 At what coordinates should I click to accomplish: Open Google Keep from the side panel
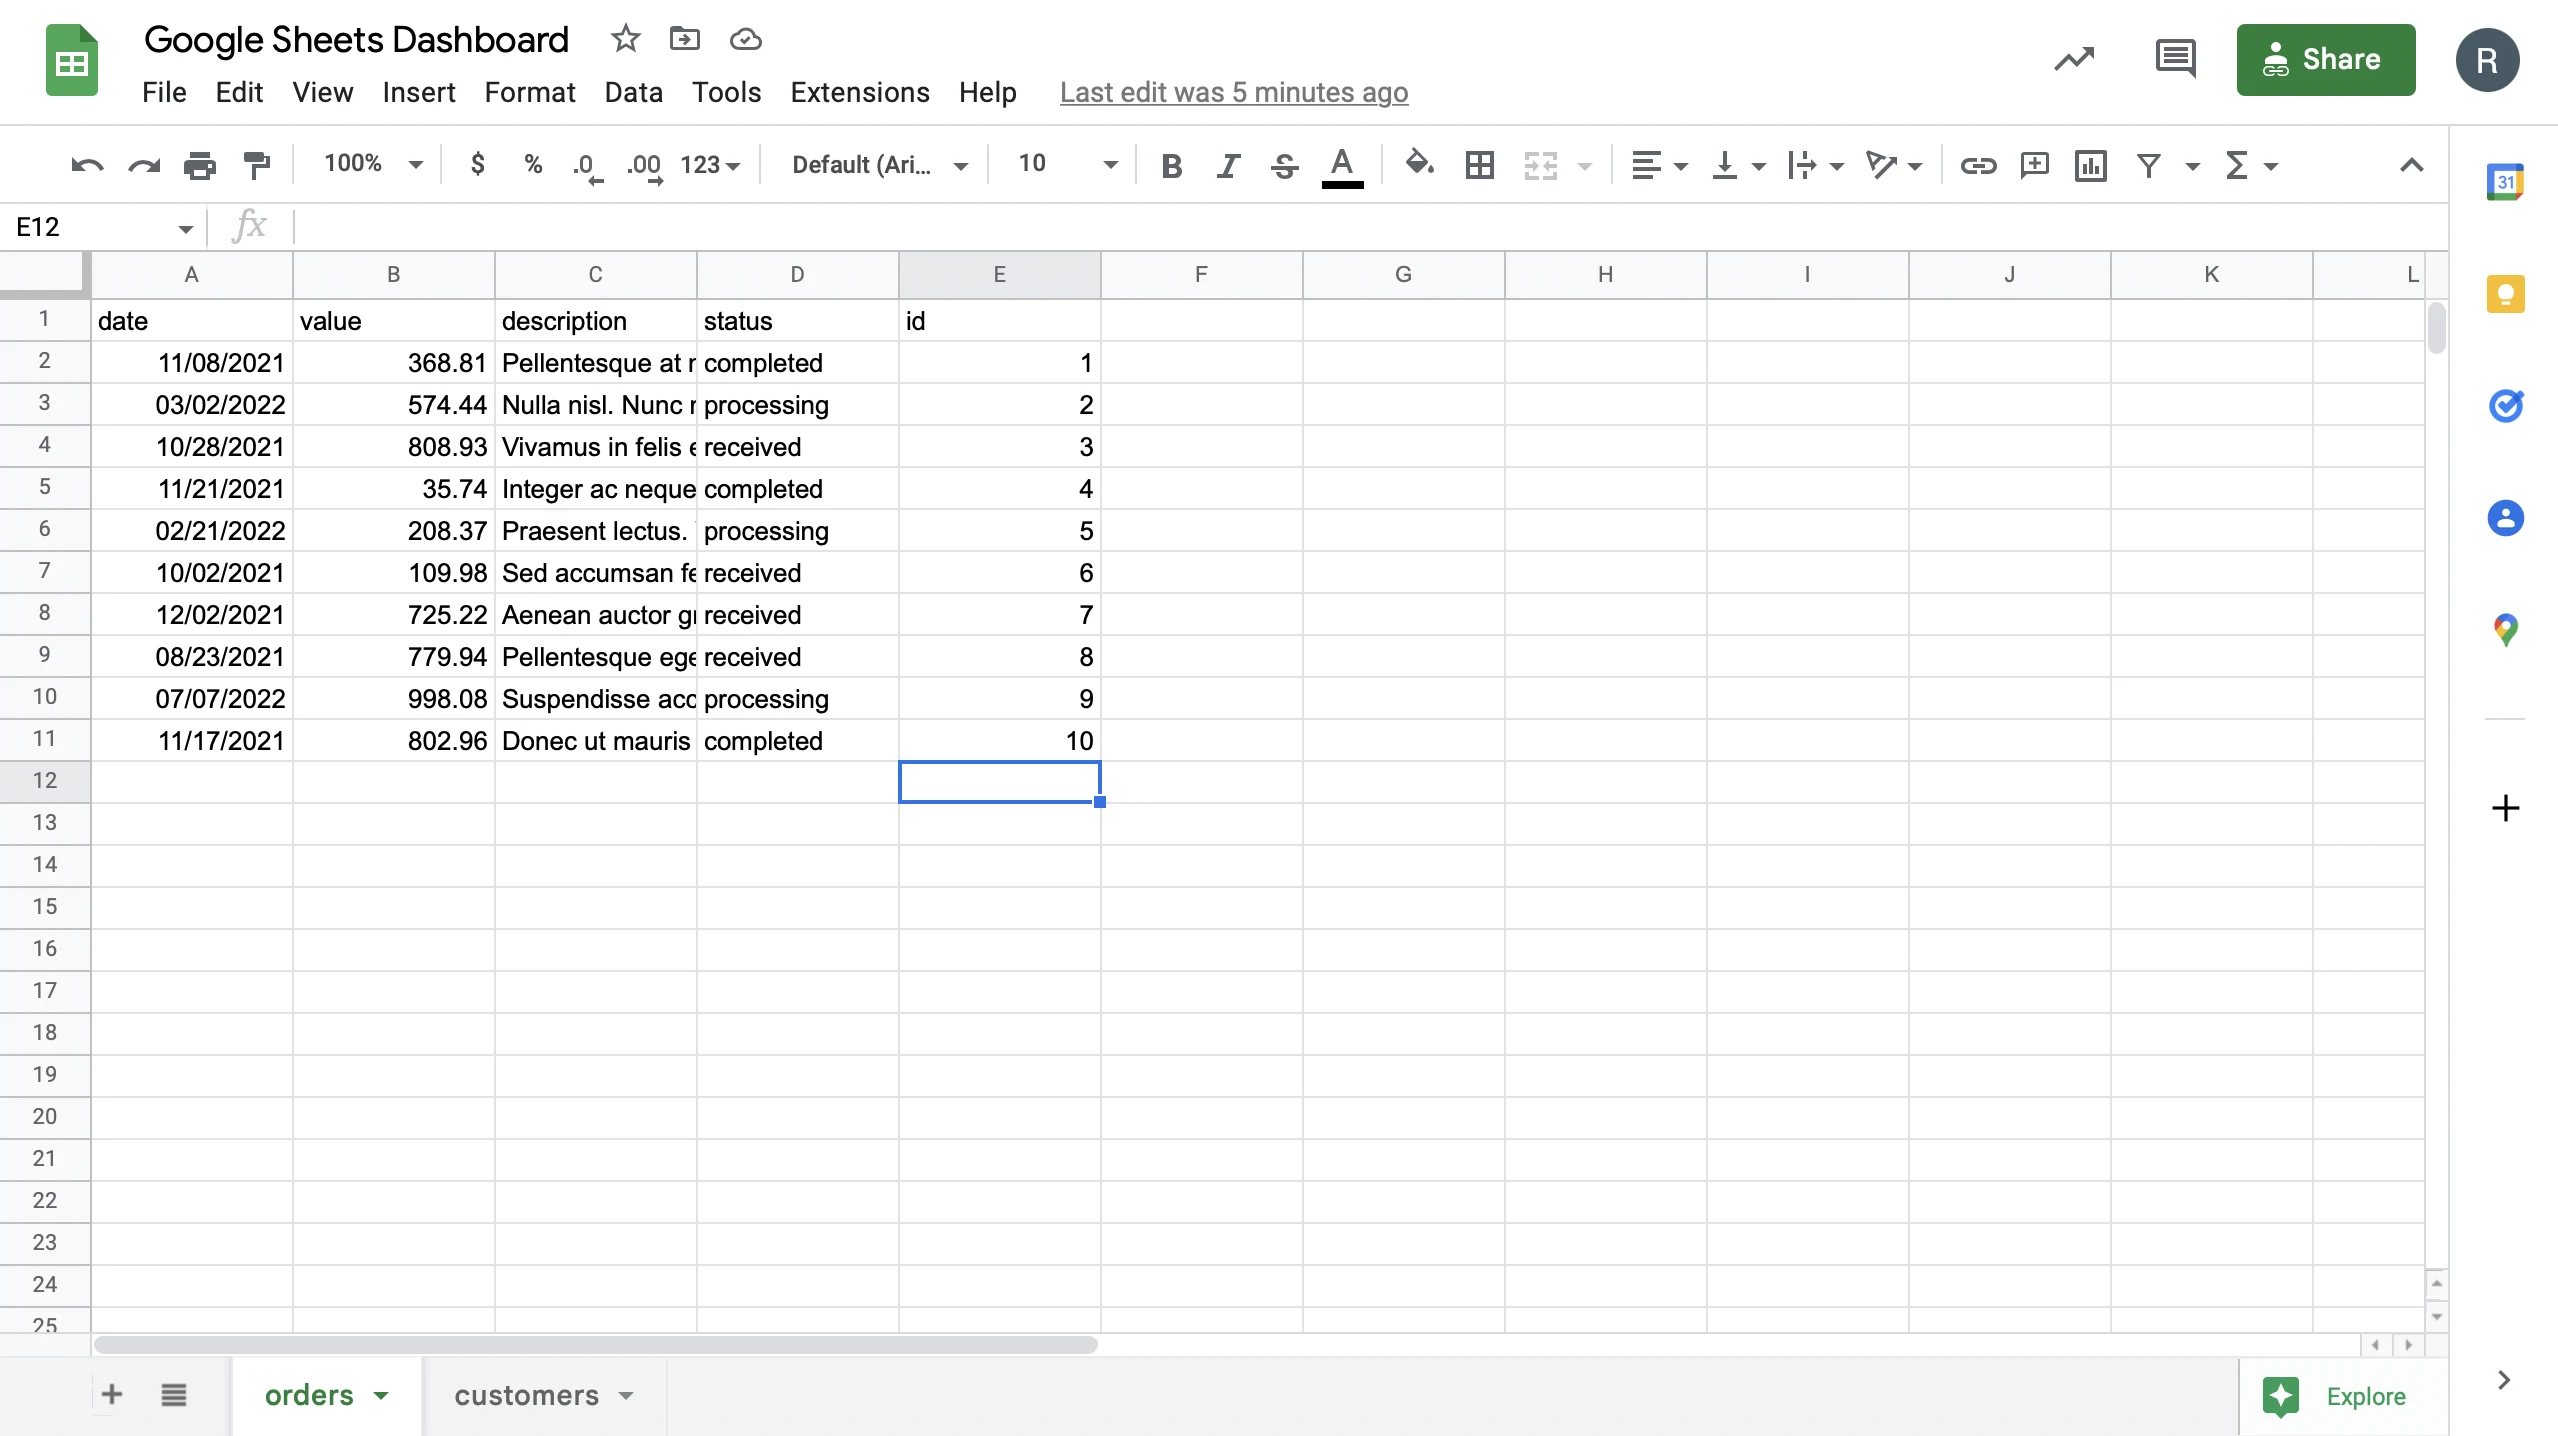[2505, 295]
